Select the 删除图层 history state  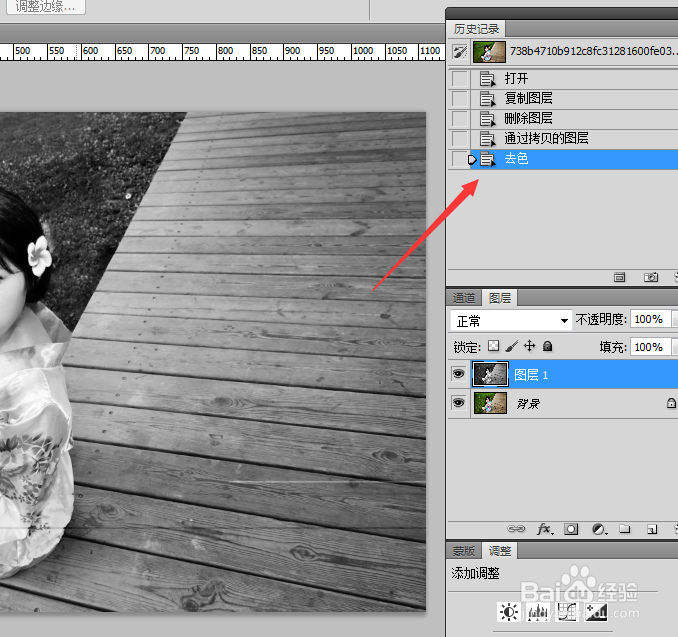pos(574,118)
